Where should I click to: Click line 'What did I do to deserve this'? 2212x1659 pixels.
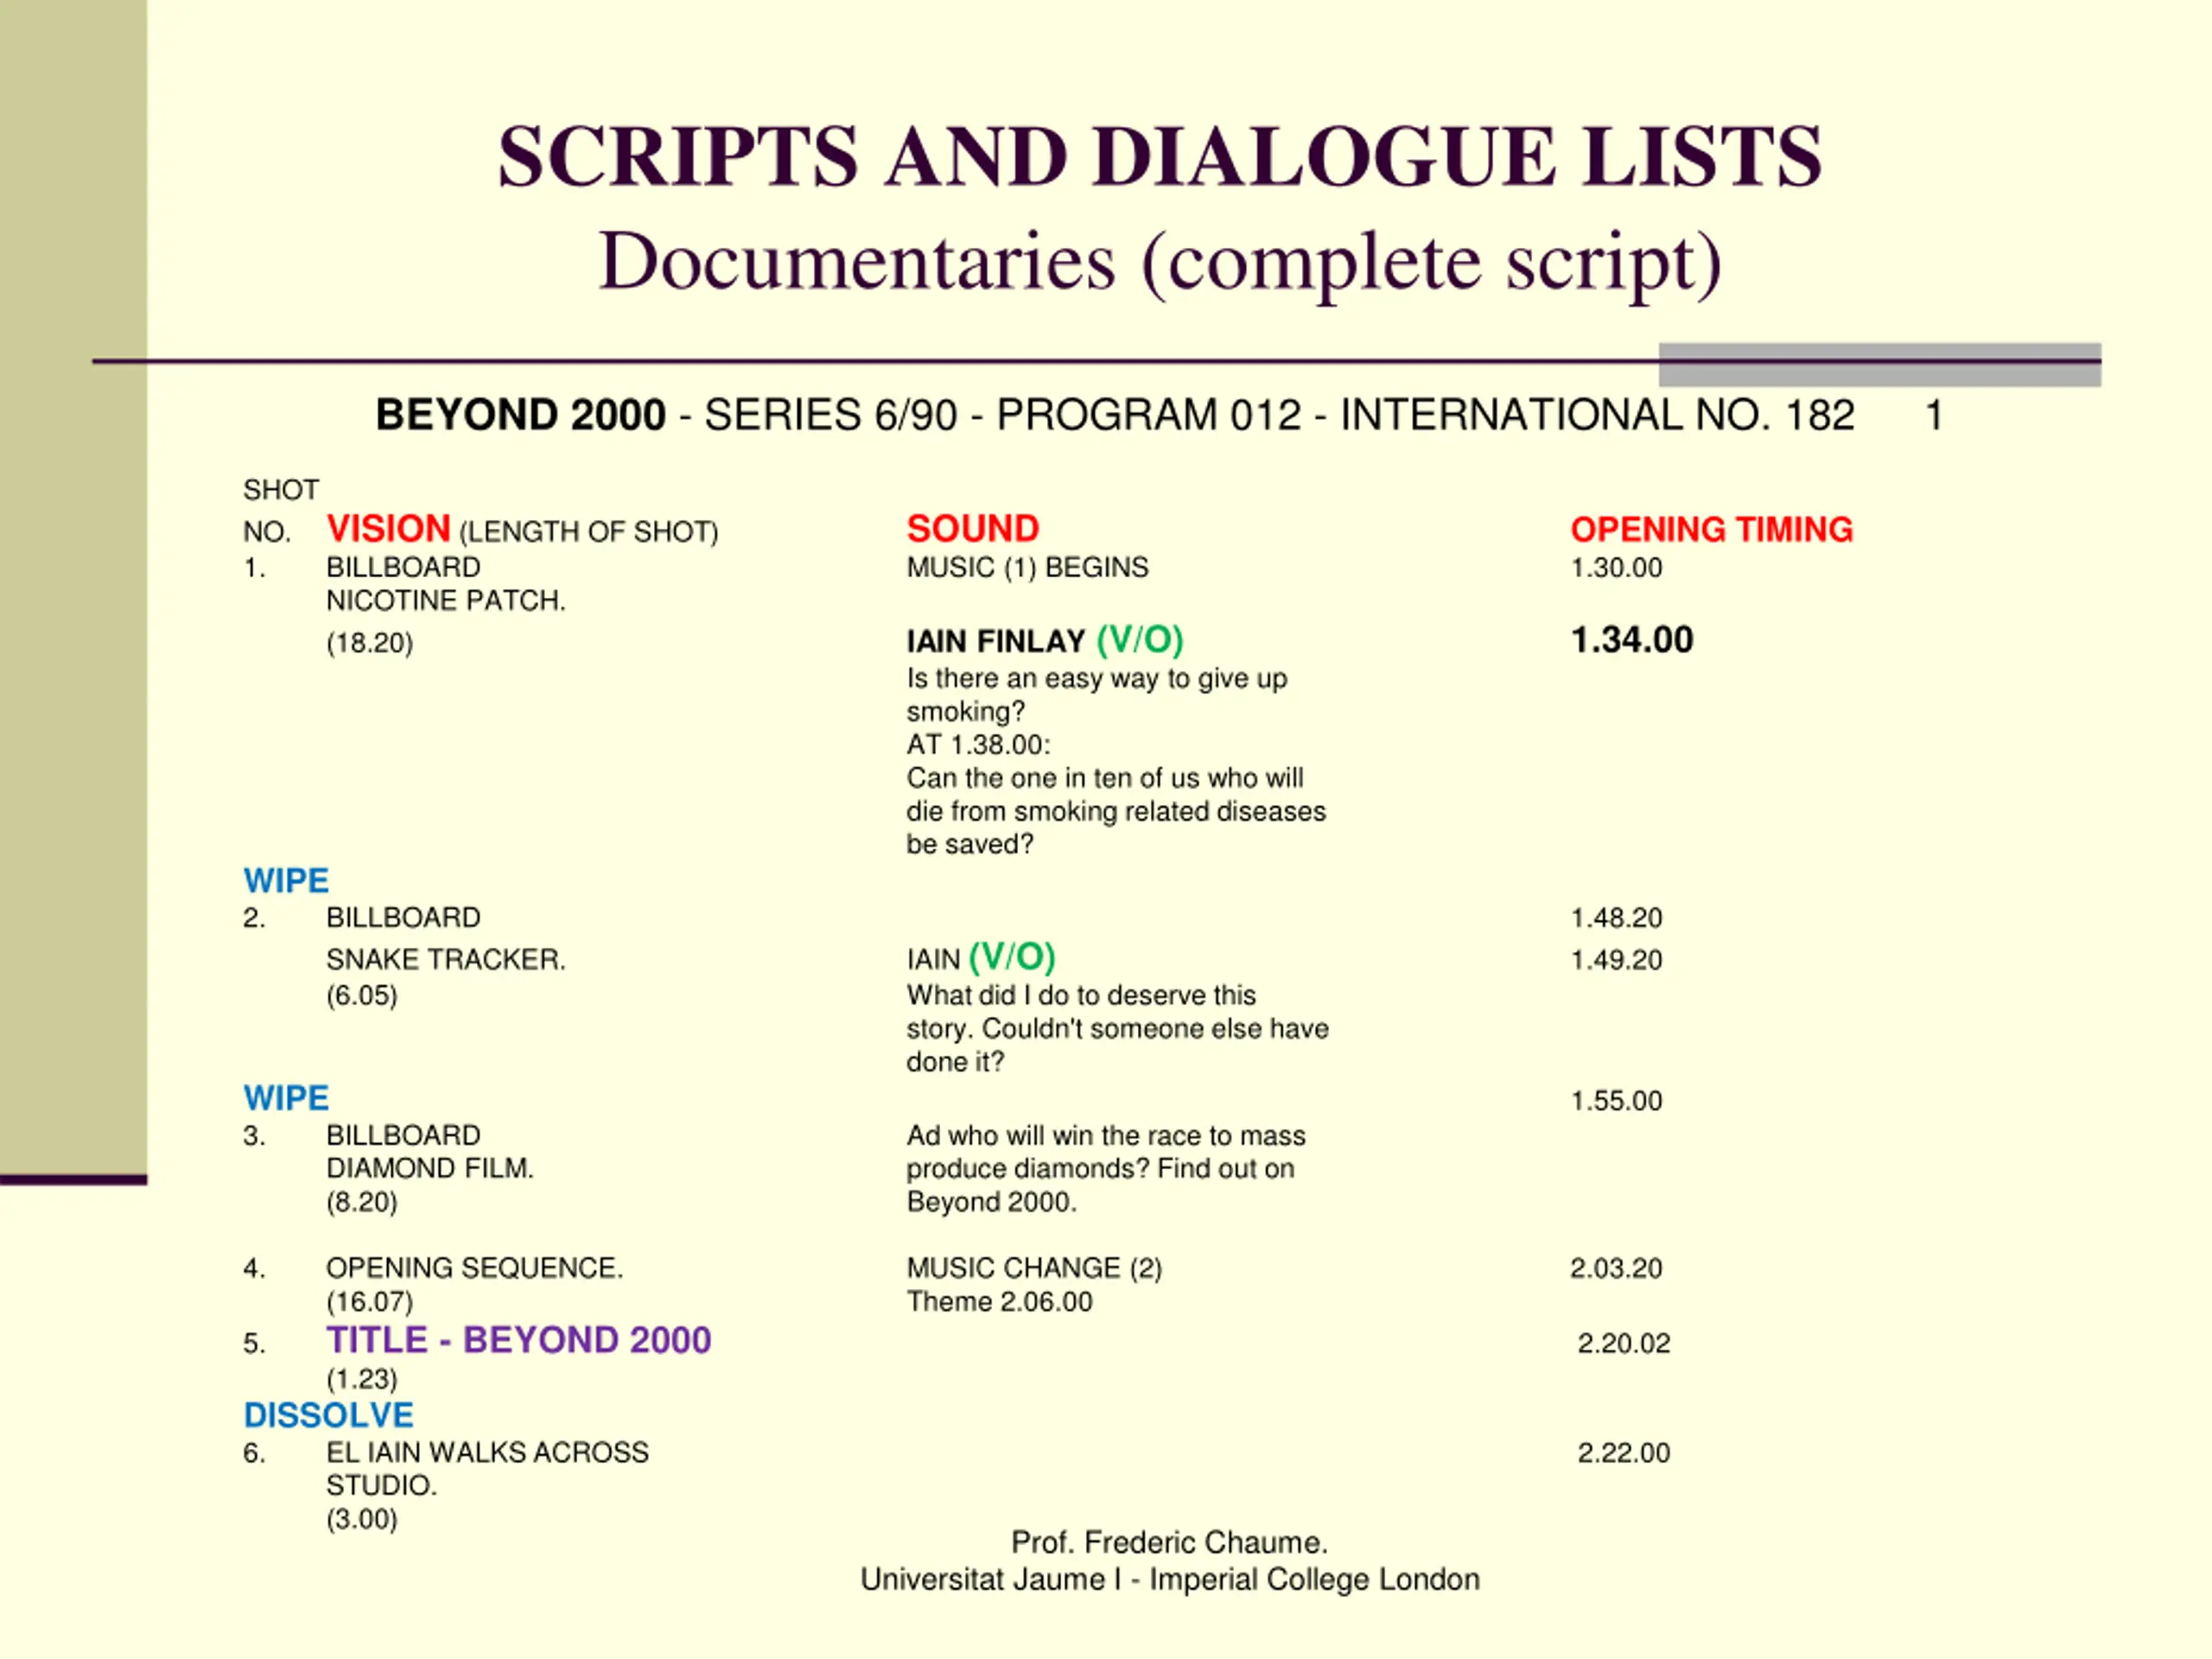[1081, 996]
